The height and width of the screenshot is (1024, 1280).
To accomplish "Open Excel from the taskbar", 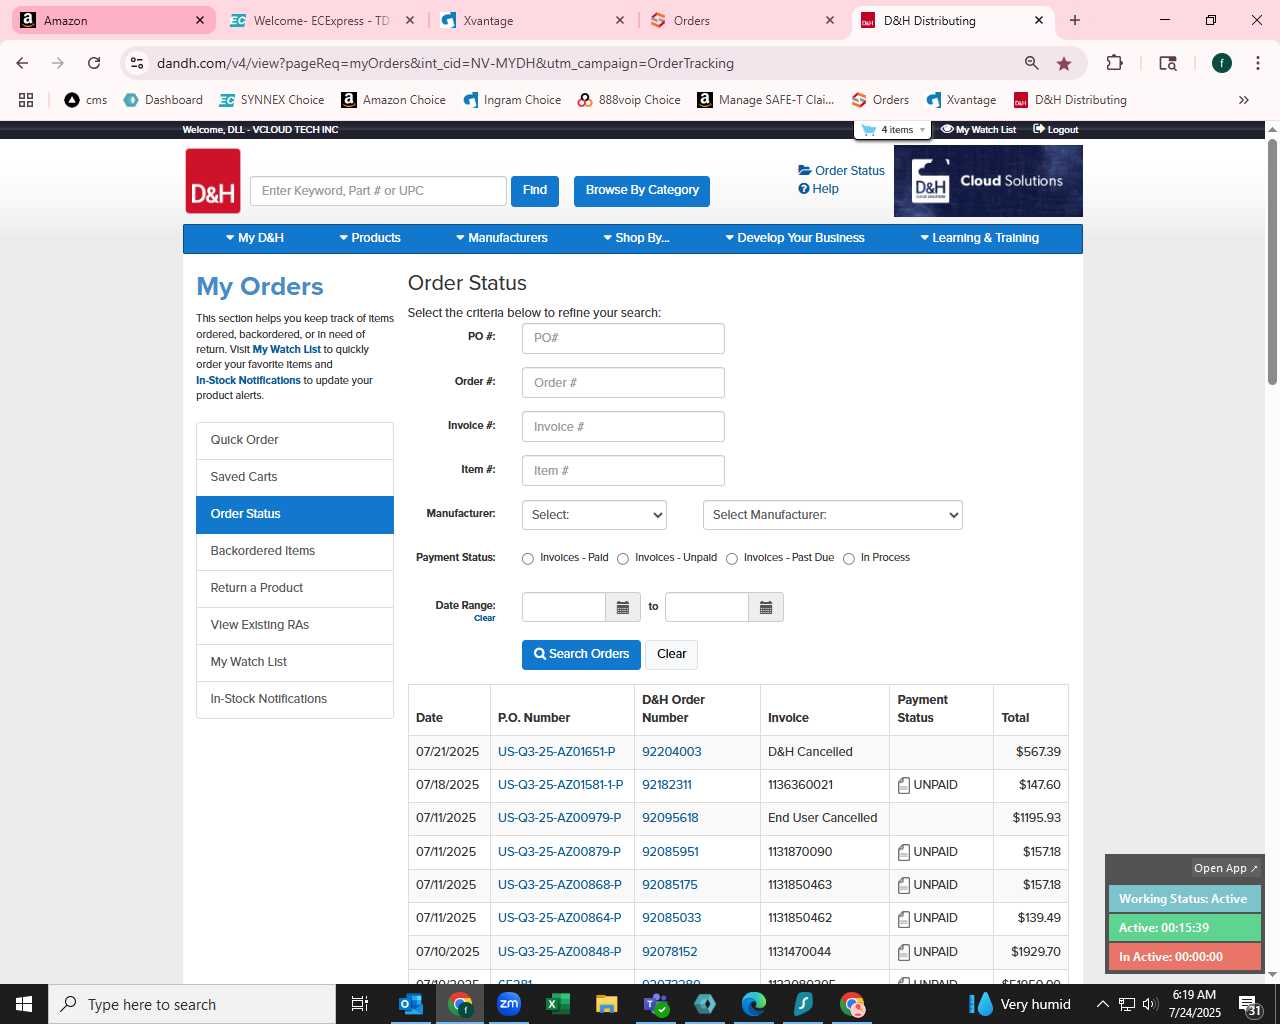I will coord(558,1004).
